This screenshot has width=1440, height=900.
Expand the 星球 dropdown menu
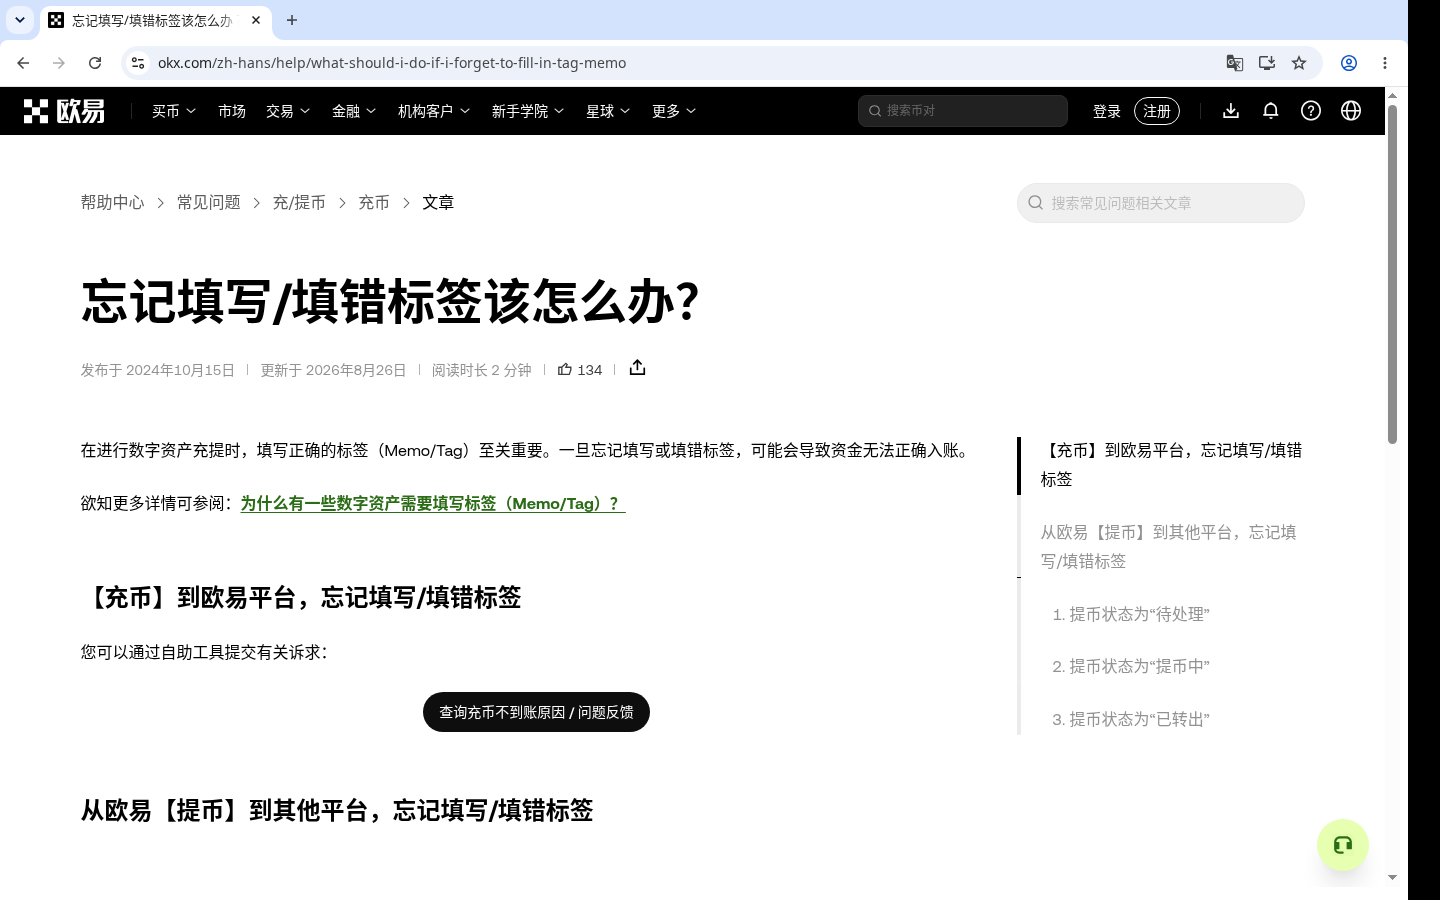(608, 111)
